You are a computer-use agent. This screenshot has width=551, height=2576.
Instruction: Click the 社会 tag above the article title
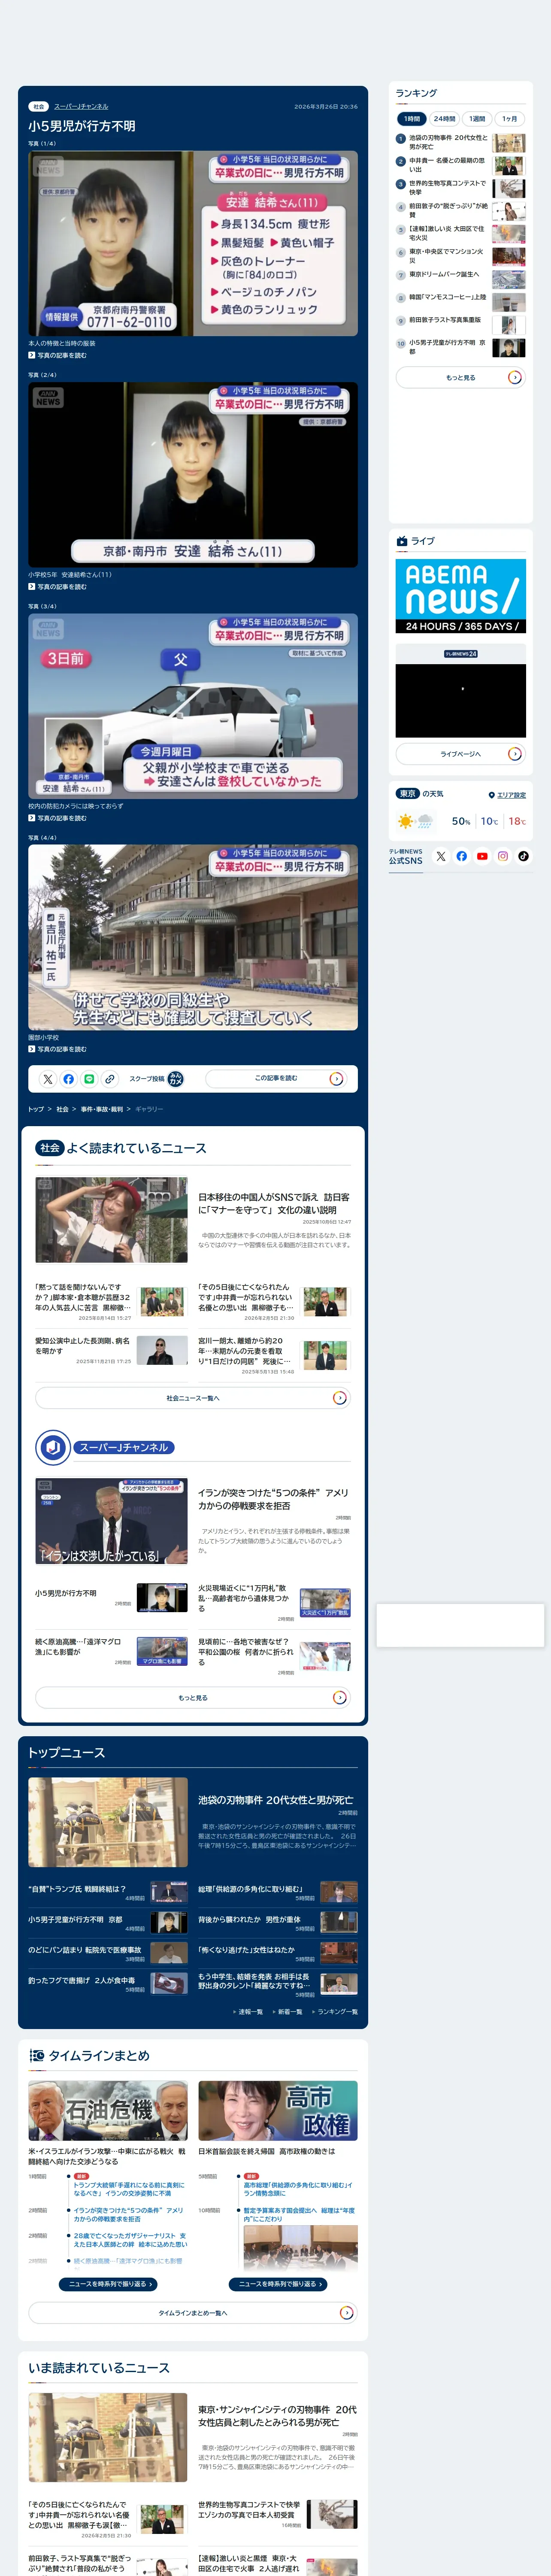click(39, 106)
